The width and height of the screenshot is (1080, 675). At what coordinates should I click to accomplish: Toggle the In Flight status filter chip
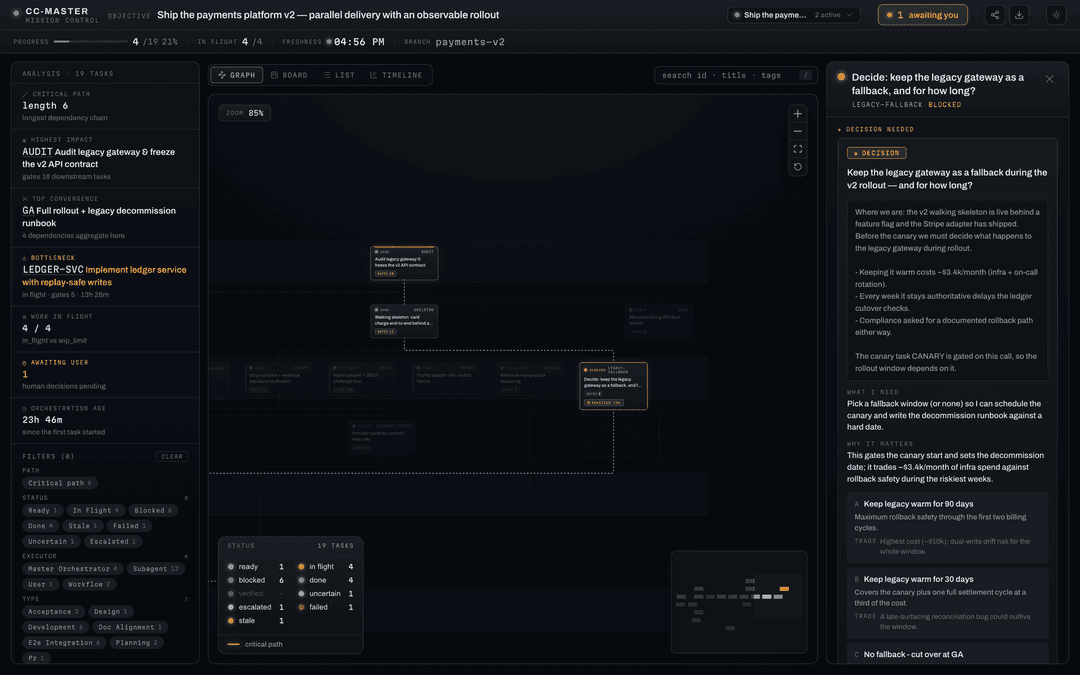95,510
